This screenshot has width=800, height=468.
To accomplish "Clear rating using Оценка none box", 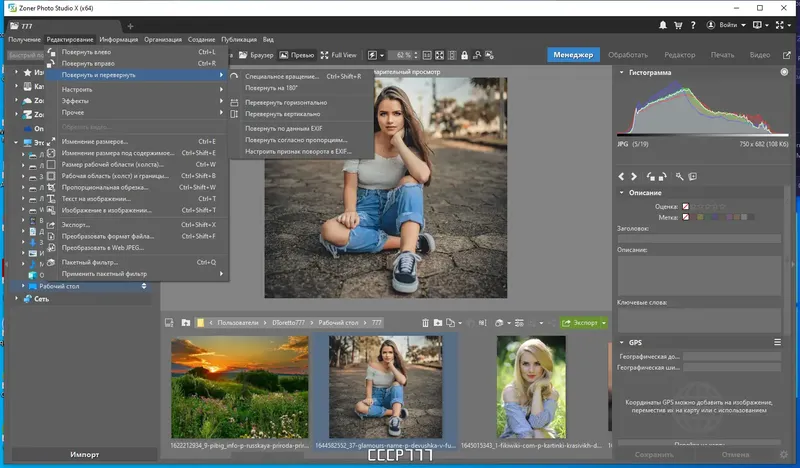I will click(x=686, y=206).
